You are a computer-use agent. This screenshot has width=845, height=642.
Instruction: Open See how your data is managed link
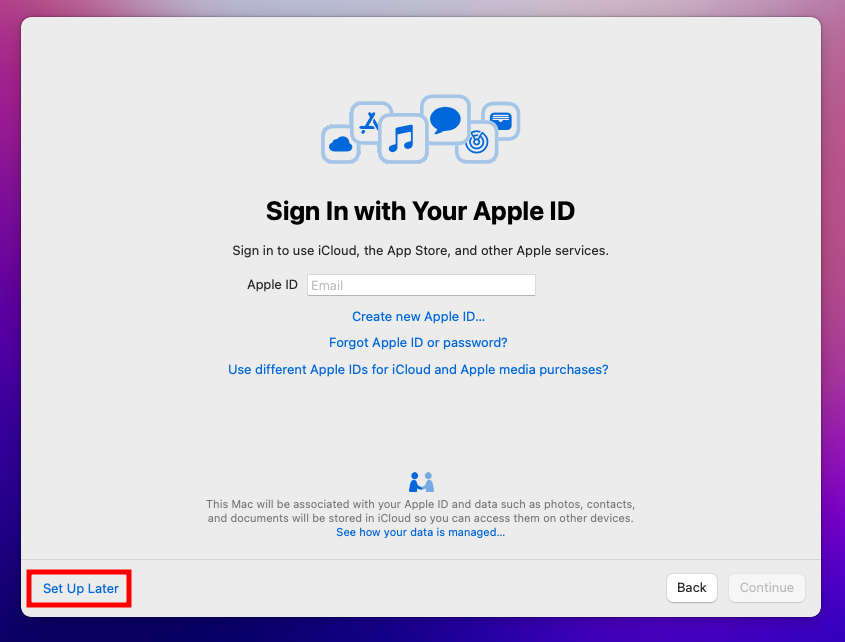coord(420,533)
